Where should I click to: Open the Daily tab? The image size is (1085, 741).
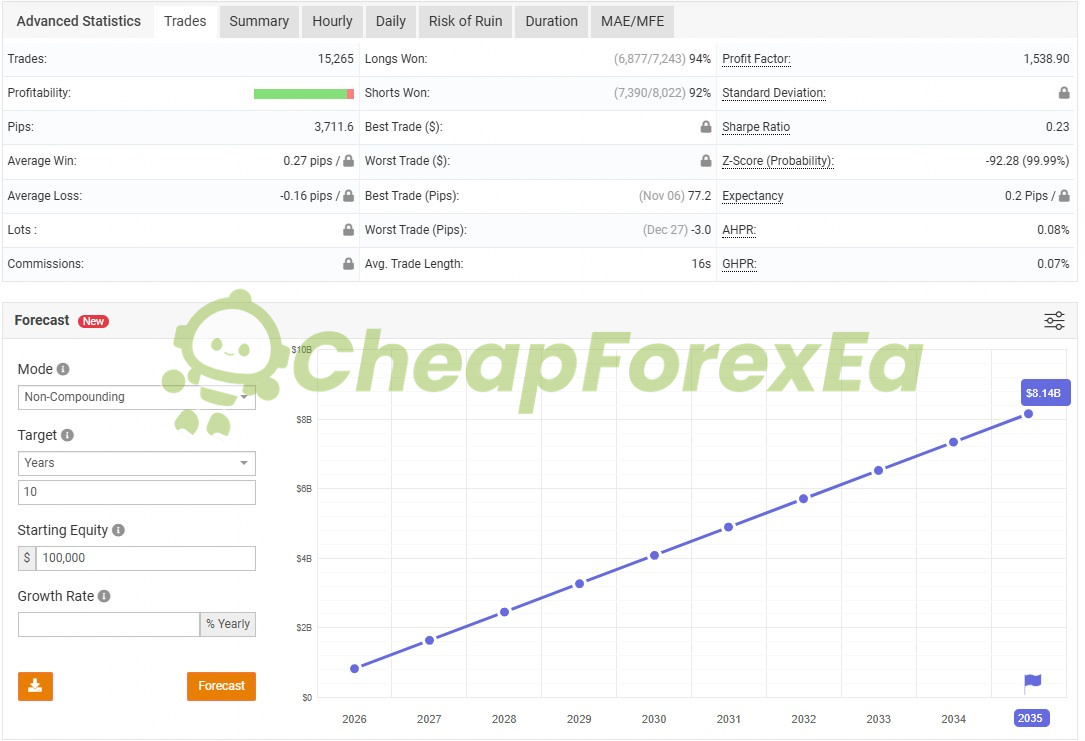(x=390, y=21)
